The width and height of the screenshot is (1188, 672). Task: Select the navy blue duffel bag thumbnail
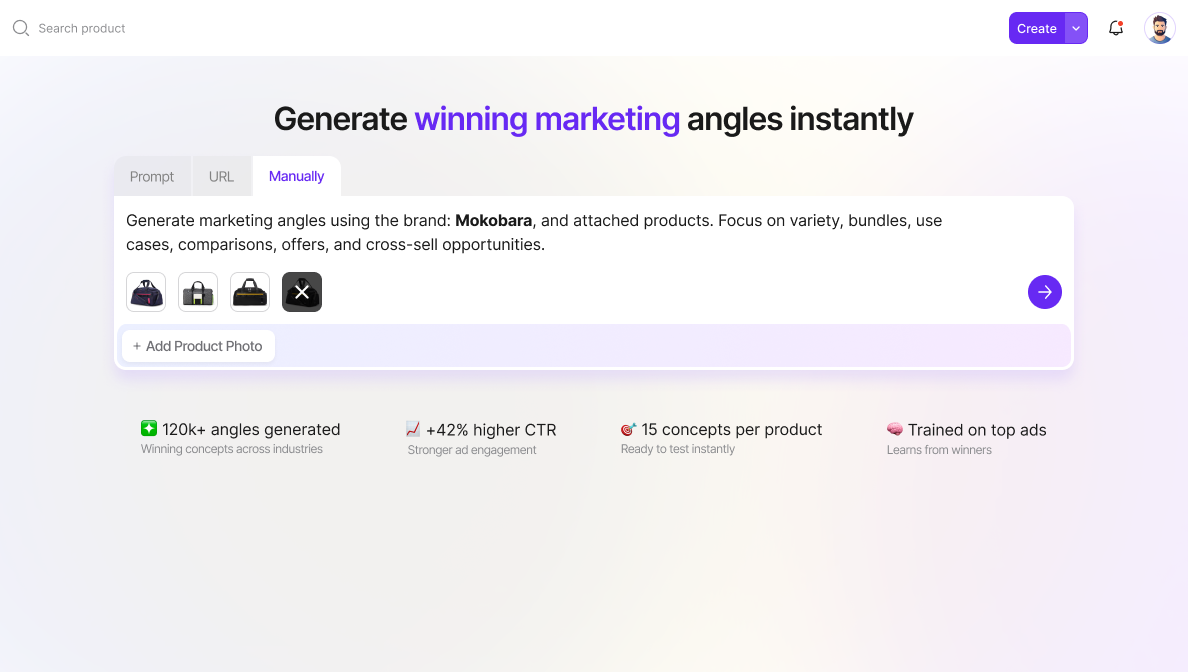pos(146,292)
